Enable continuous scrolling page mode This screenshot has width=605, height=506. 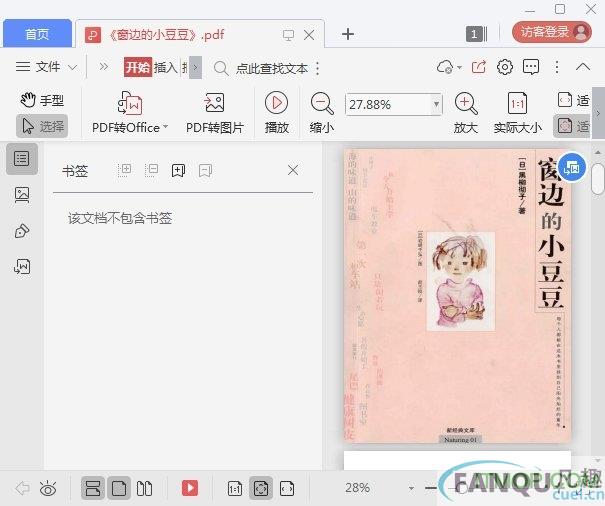coord(93,489)
